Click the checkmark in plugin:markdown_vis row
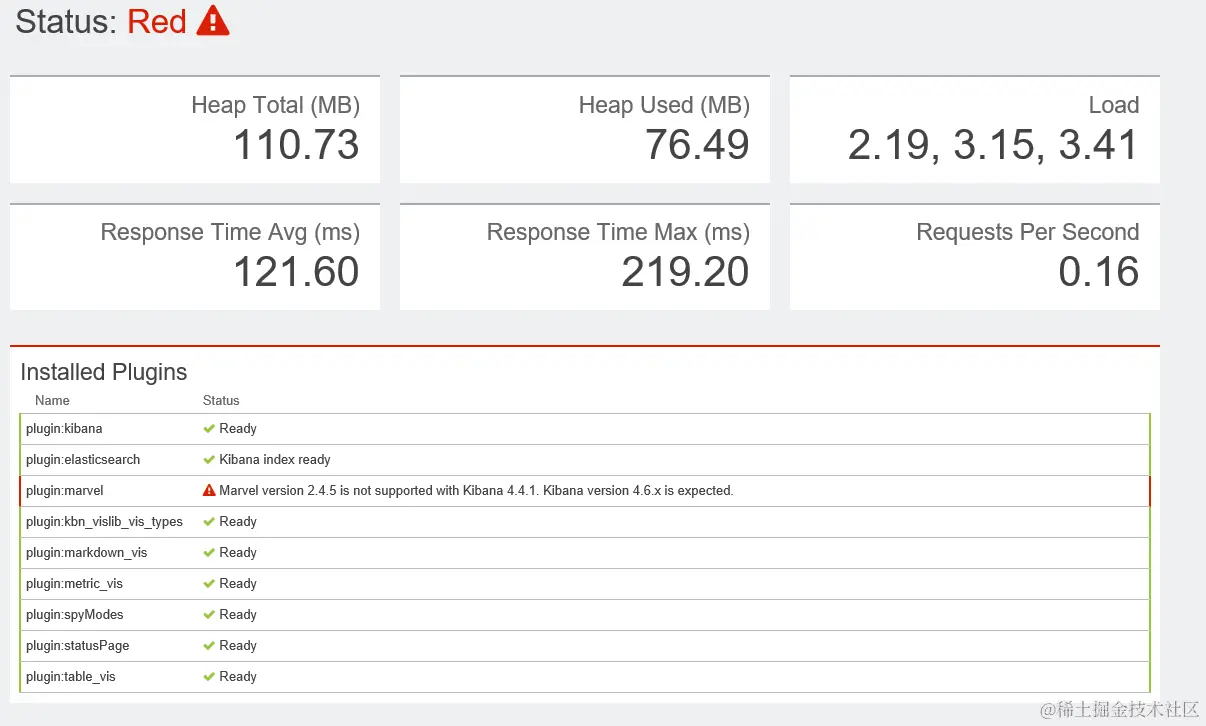This screenshot has width=1206, height=726. [x=209, y=553]
